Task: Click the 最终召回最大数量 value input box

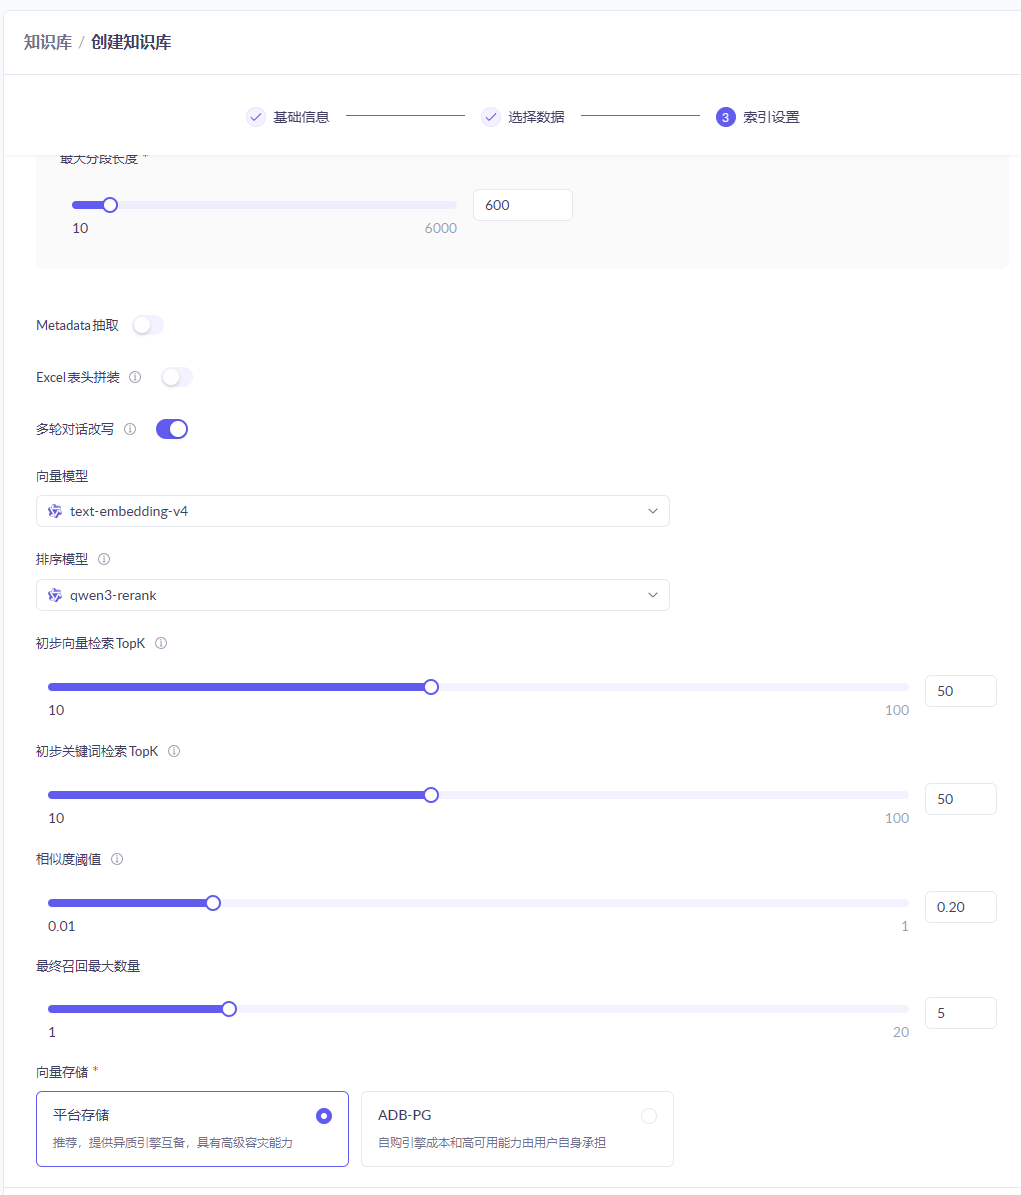Action: pos(960,1013)
